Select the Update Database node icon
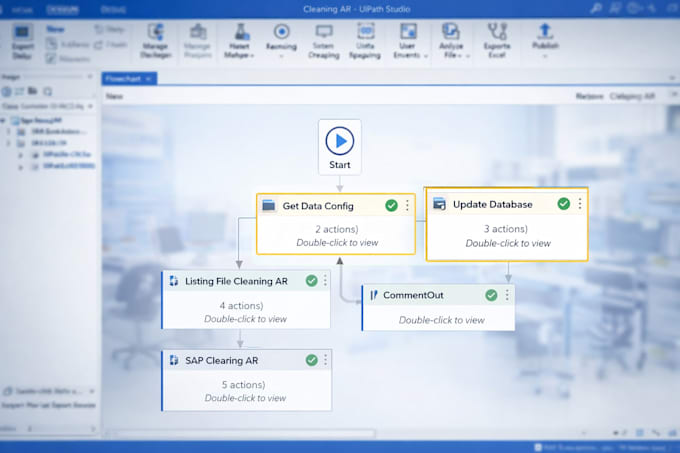Screen dimensions: 680x453 (439, 204)
